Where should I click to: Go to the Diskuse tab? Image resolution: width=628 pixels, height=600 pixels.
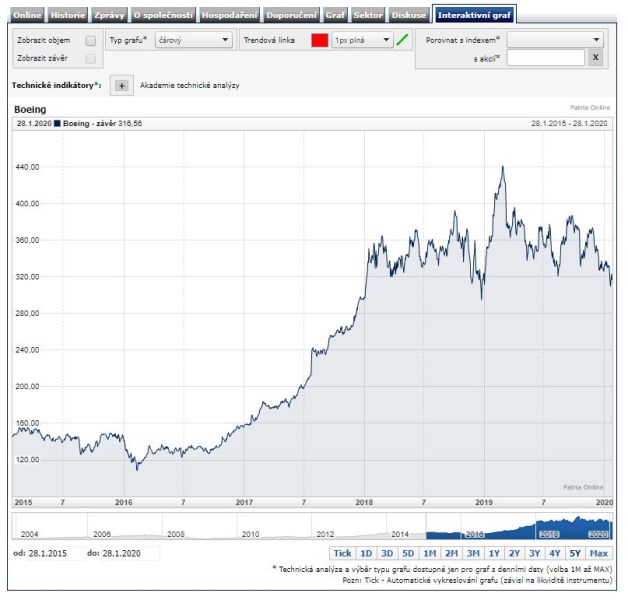point(408,16)
